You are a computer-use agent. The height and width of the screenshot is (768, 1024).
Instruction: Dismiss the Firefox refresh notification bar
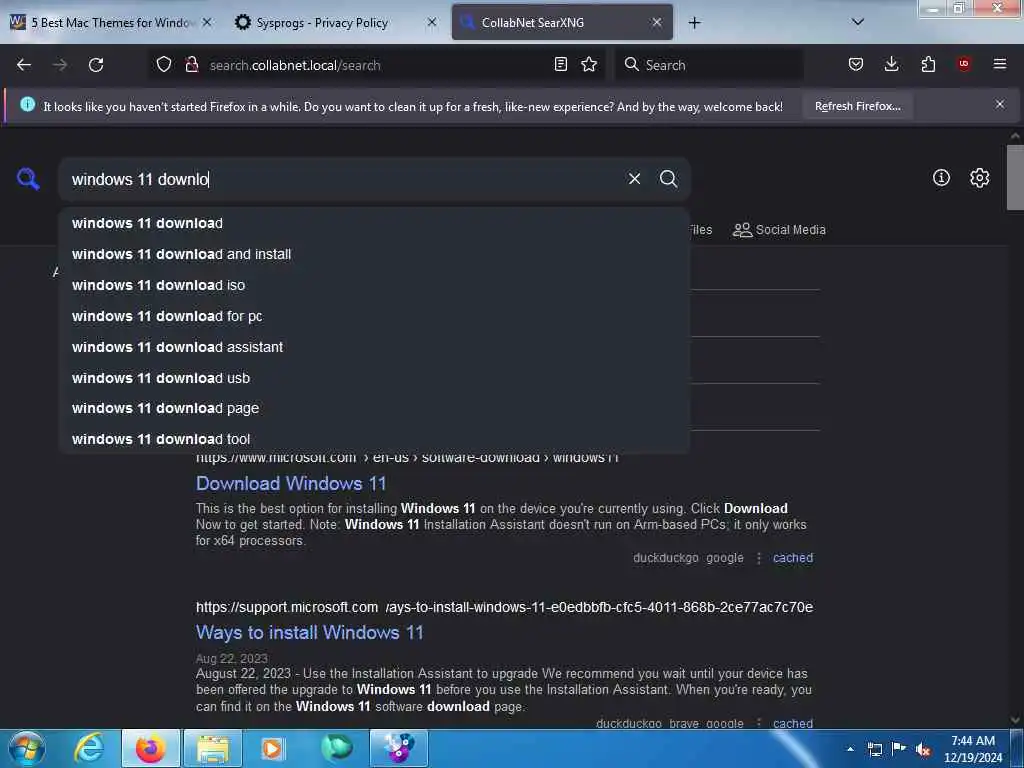coord(1000,104)
